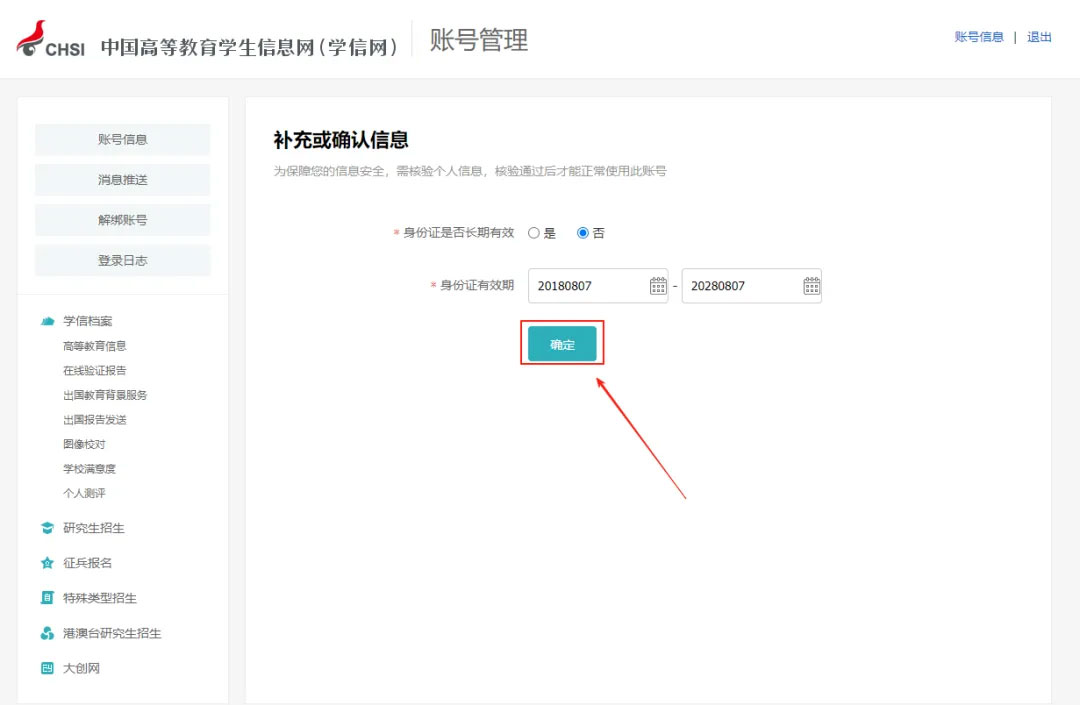Click the graduation cap icon for 研究生招生
The height and width of the screenshot is (705, 1080).
coord(47,528)
